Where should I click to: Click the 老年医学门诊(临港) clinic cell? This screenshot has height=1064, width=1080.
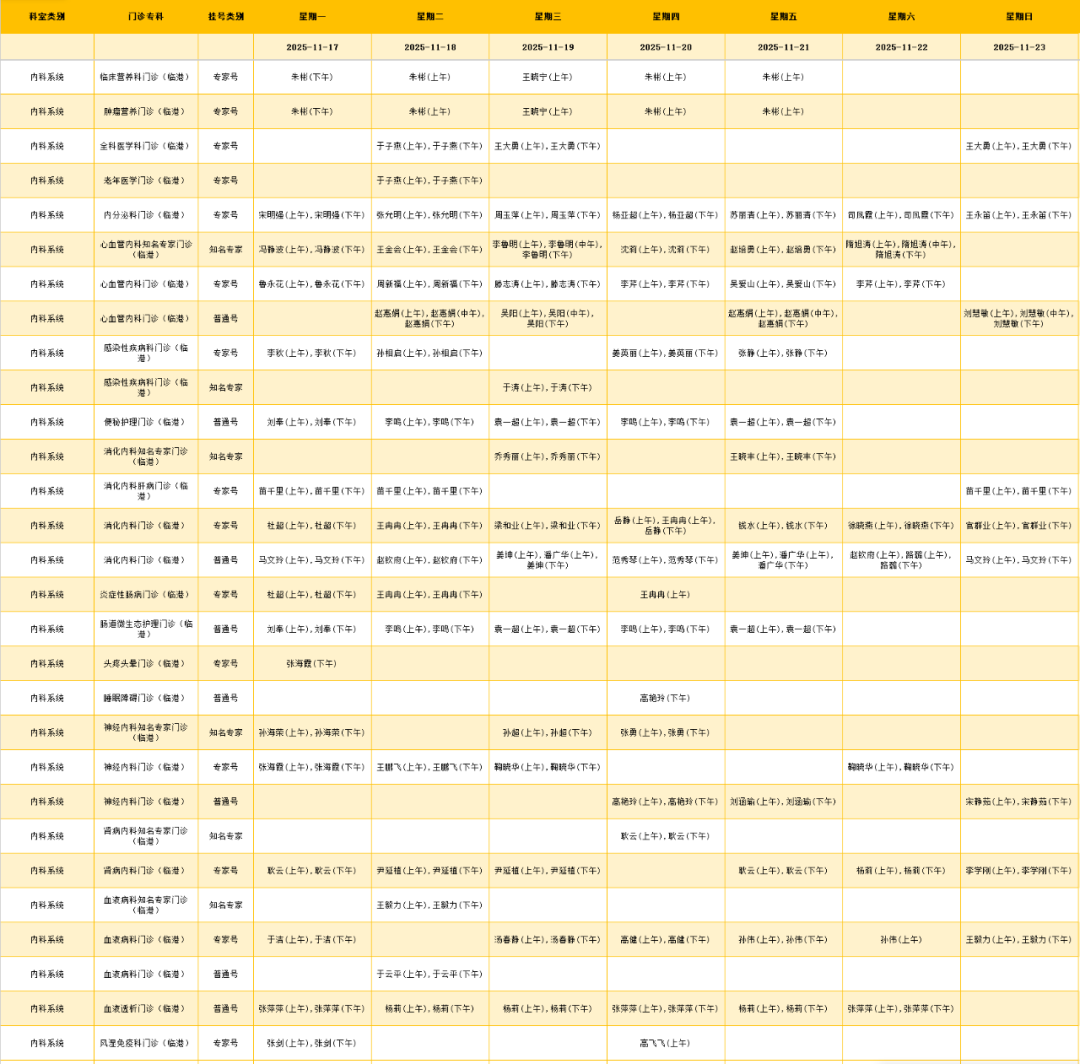click(x=146, y=181)
